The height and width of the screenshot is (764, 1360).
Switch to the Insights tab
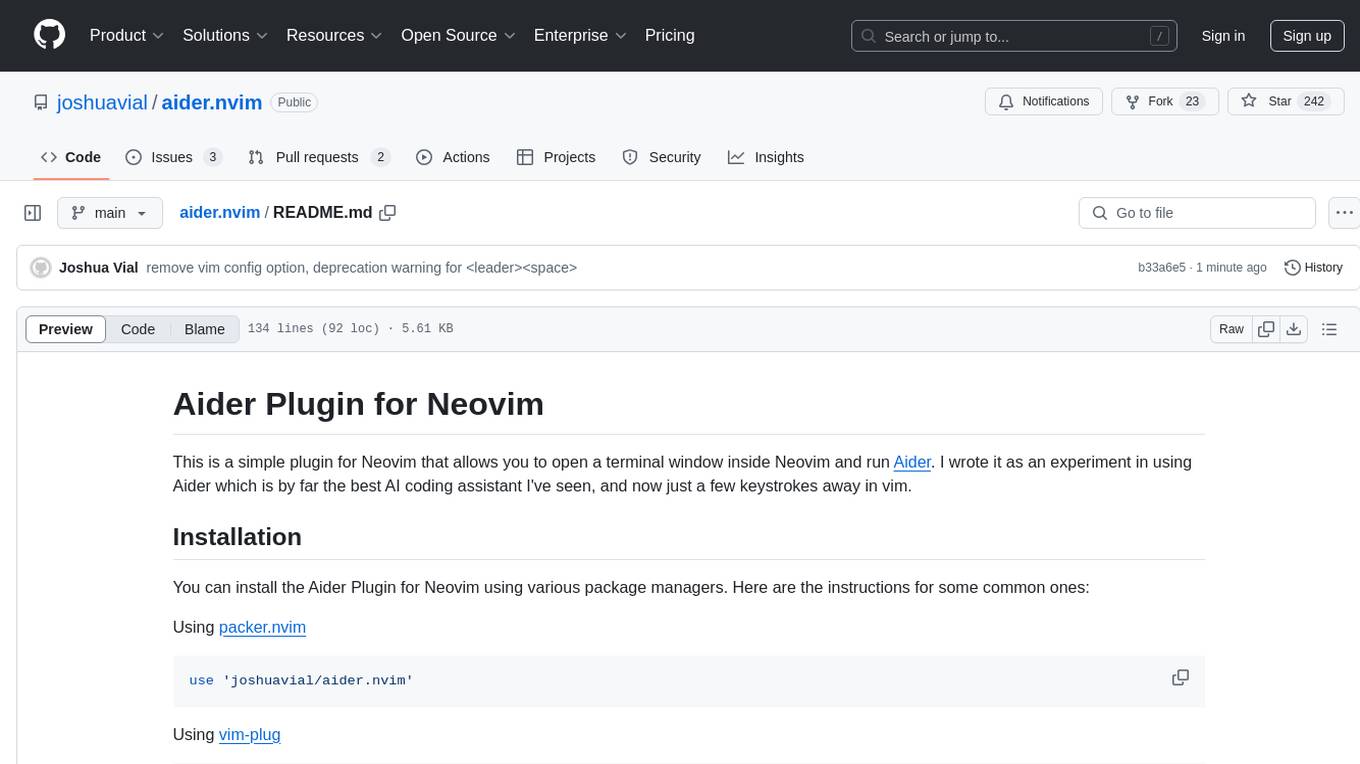tap(766, 157)
